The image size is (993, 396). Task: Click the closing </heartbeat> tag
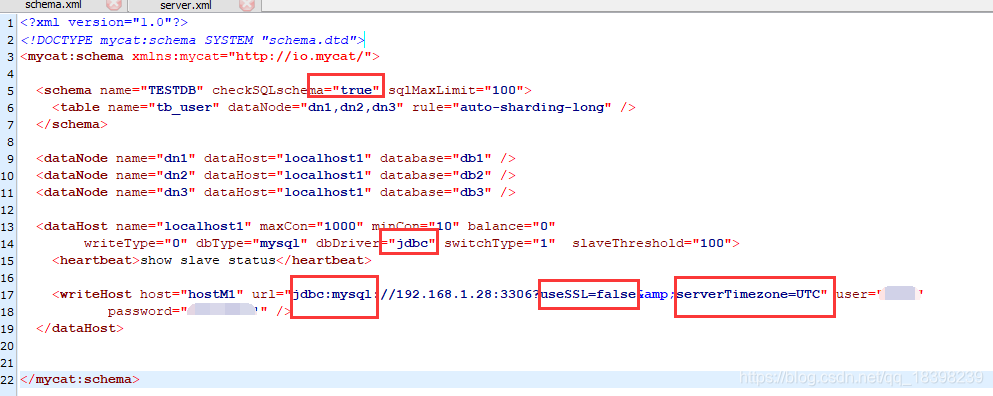click(324, 260)
